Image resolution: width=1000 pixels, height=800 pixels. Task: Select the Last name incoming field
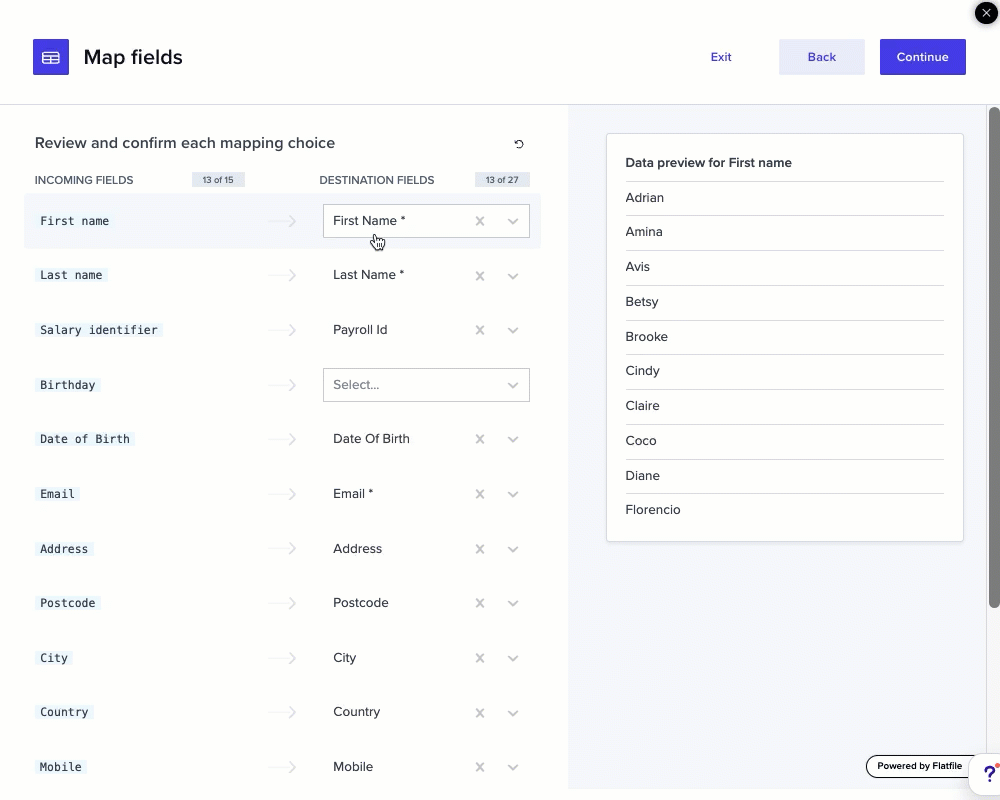71,275
